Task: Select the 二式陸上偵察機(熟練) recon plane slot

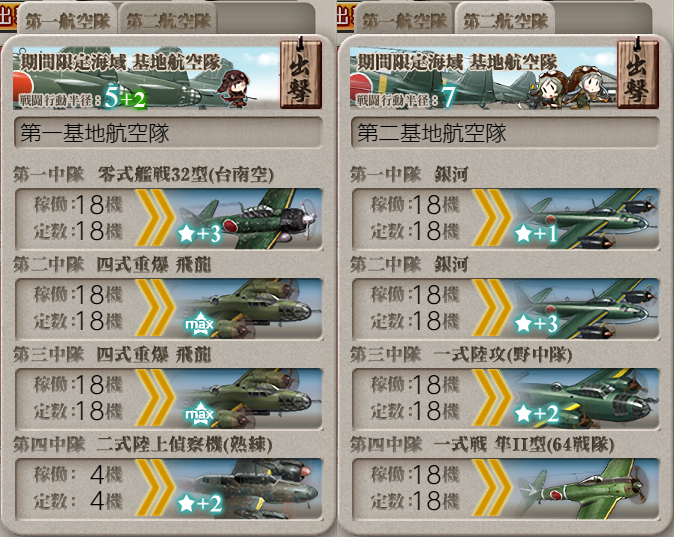Action: [169, 489]
